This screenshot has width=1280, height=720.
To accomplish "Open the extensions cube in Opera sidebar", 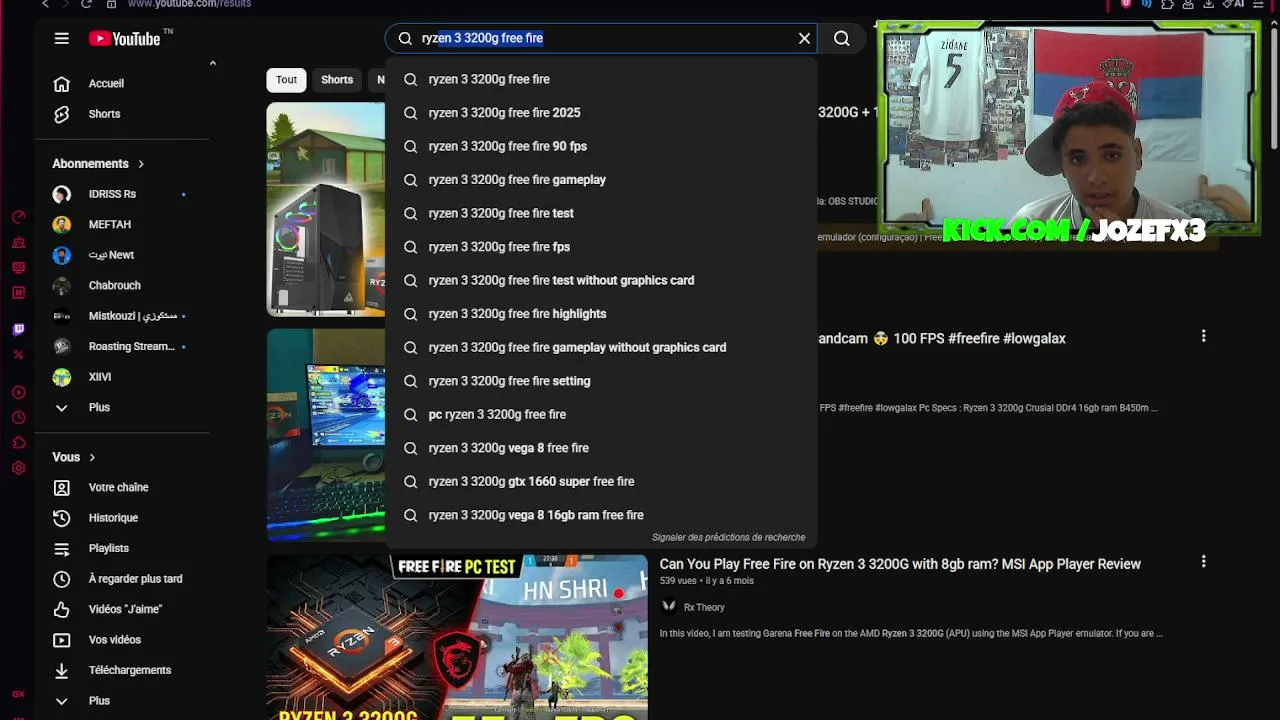I will pos(18,443).
